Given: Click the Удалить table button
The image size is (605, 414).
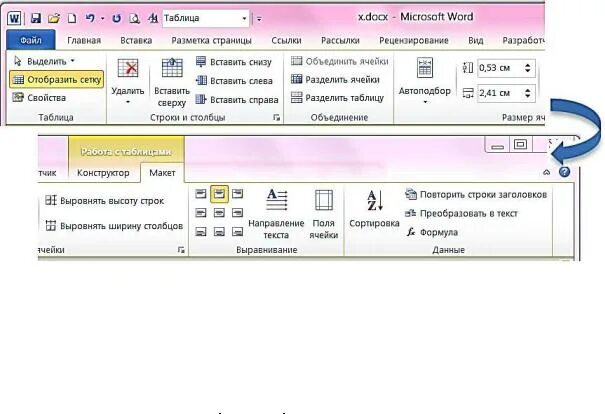Looking at the screenshot, I should point(128,81).
